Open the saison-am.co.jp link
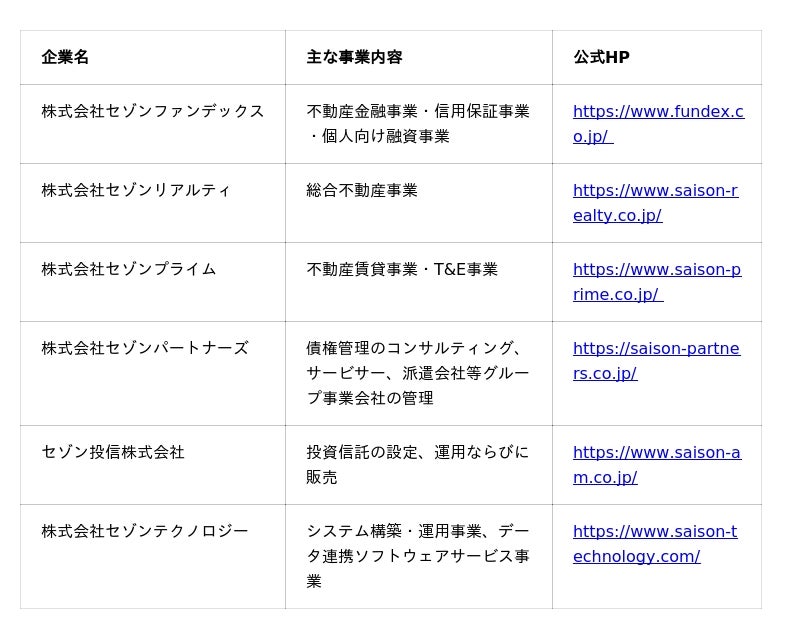The width and height of the screenshot is (800, 639). tap(657, 464)
